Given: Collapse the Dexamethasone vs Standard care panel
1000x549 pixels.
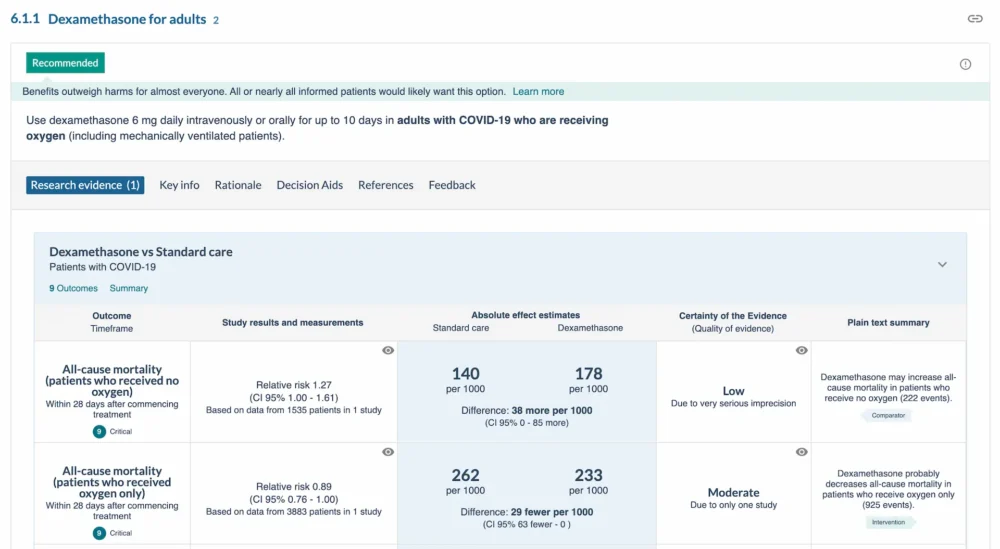Looking at the screenshot, I should click(x=942, y=265).
